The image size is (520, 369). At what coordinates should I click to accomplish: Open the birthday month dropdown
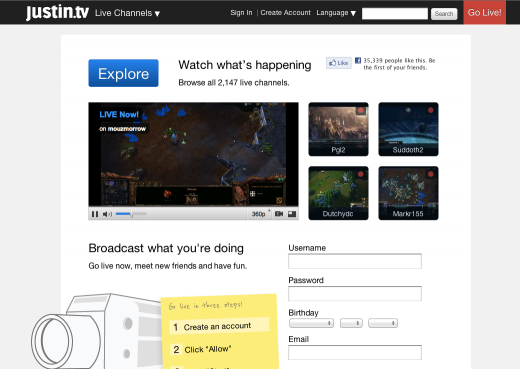coord(311,323)
